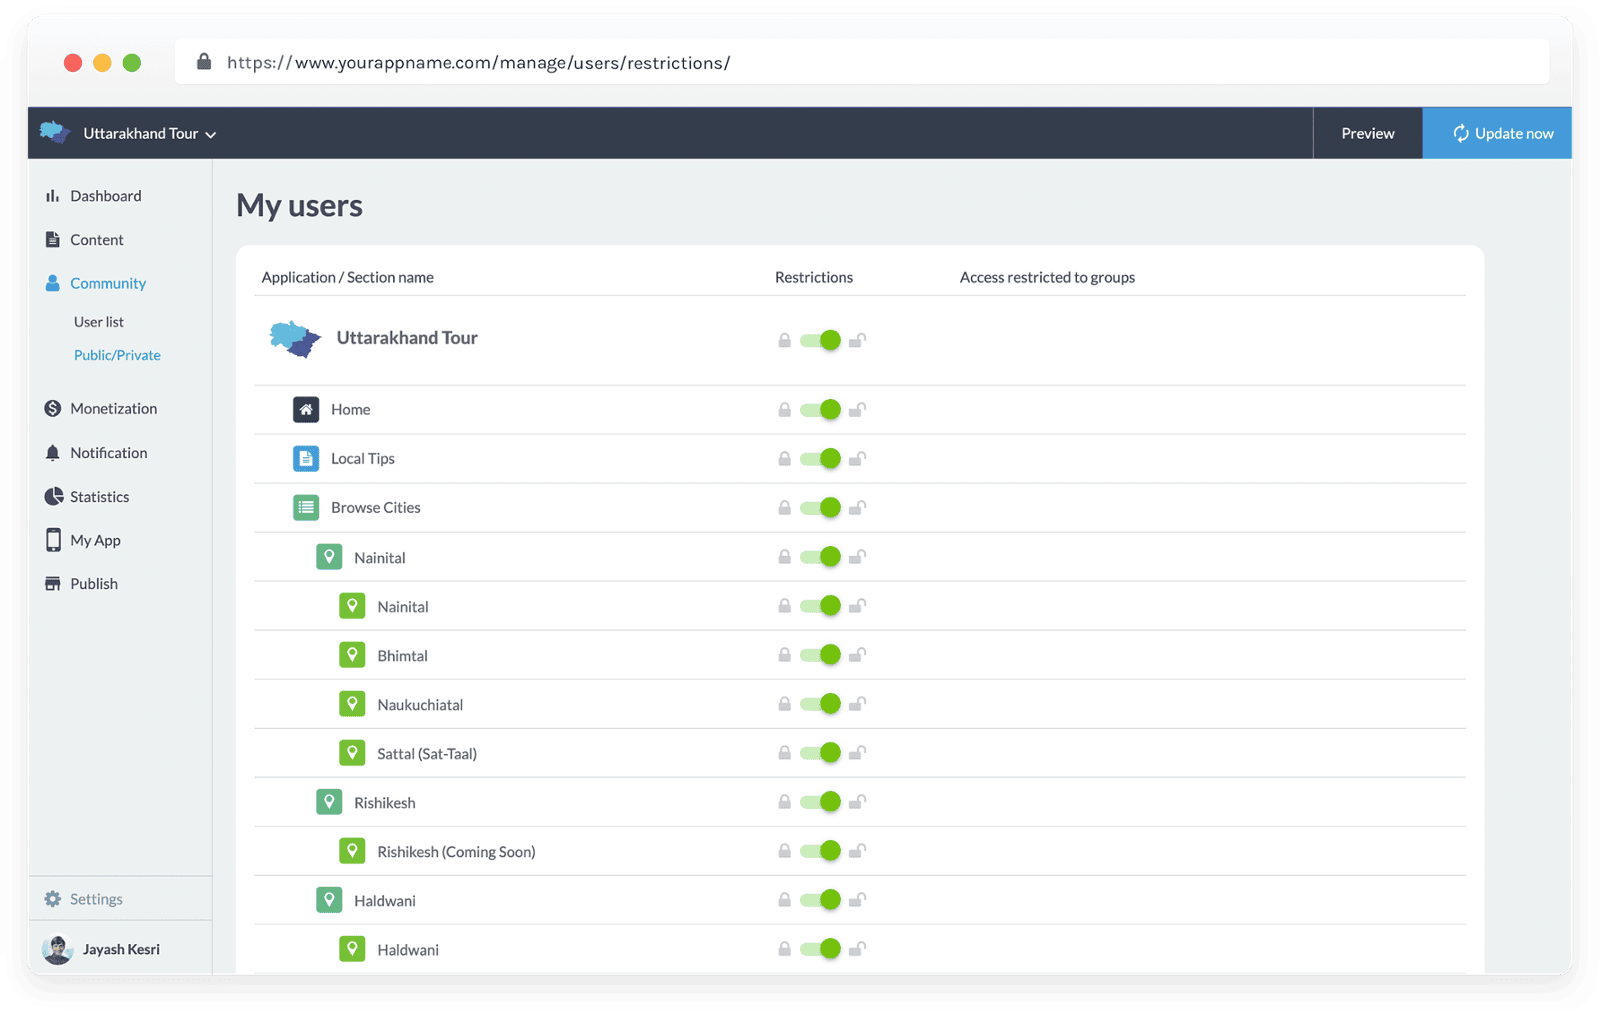Toggle restrictions switch for Rishikesh (Coming Soon)
The height and width of the screenshot is (1014, 1600).
click(821, 851)
